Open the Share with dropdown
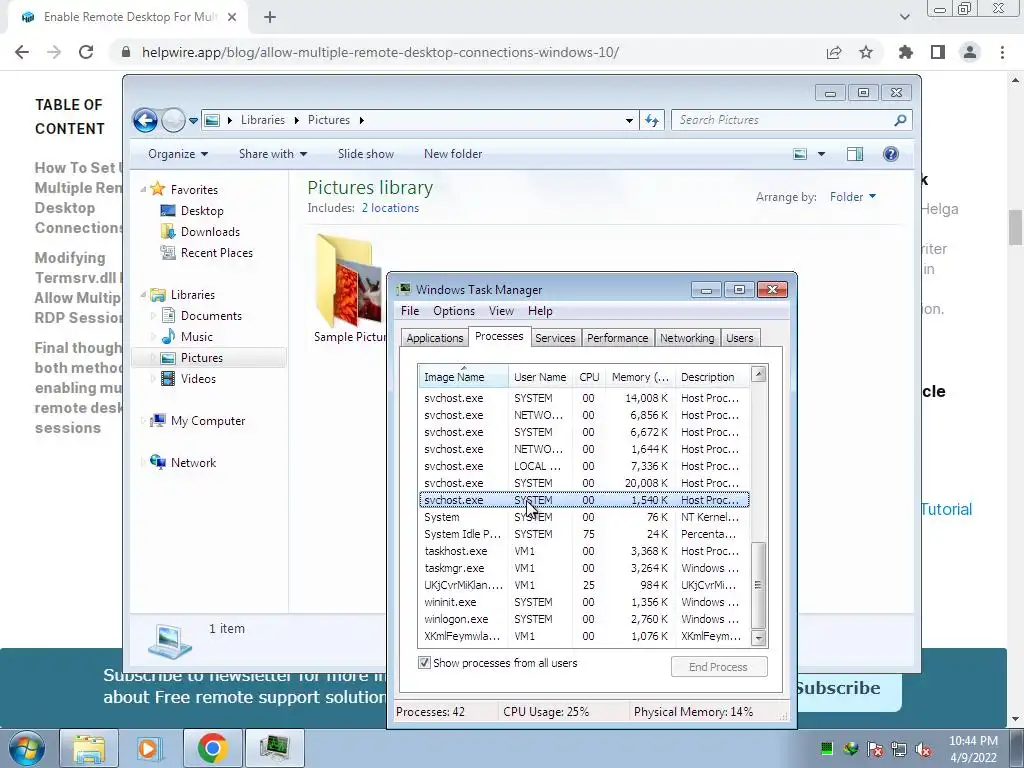Image resolution: width=1024 pixels, height=768 pixels. tap(273, 154)
